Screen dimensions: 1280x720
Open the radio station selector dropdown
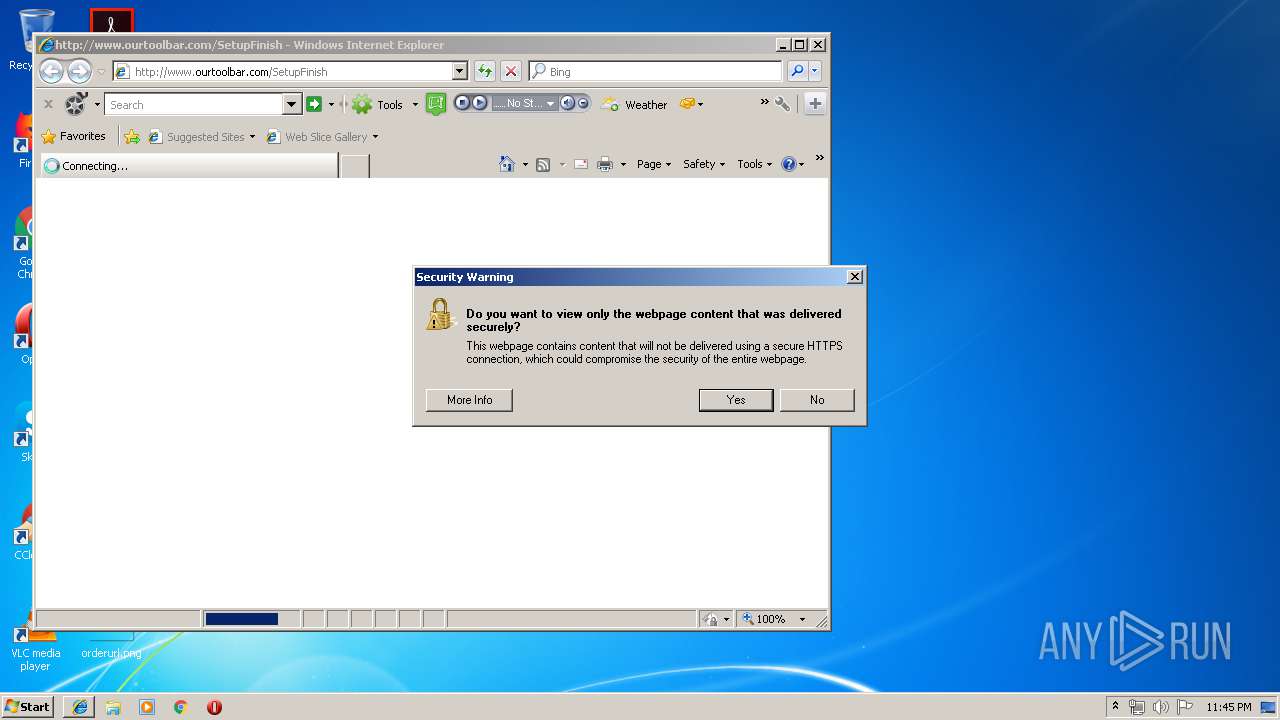click(x=550, y=104)
